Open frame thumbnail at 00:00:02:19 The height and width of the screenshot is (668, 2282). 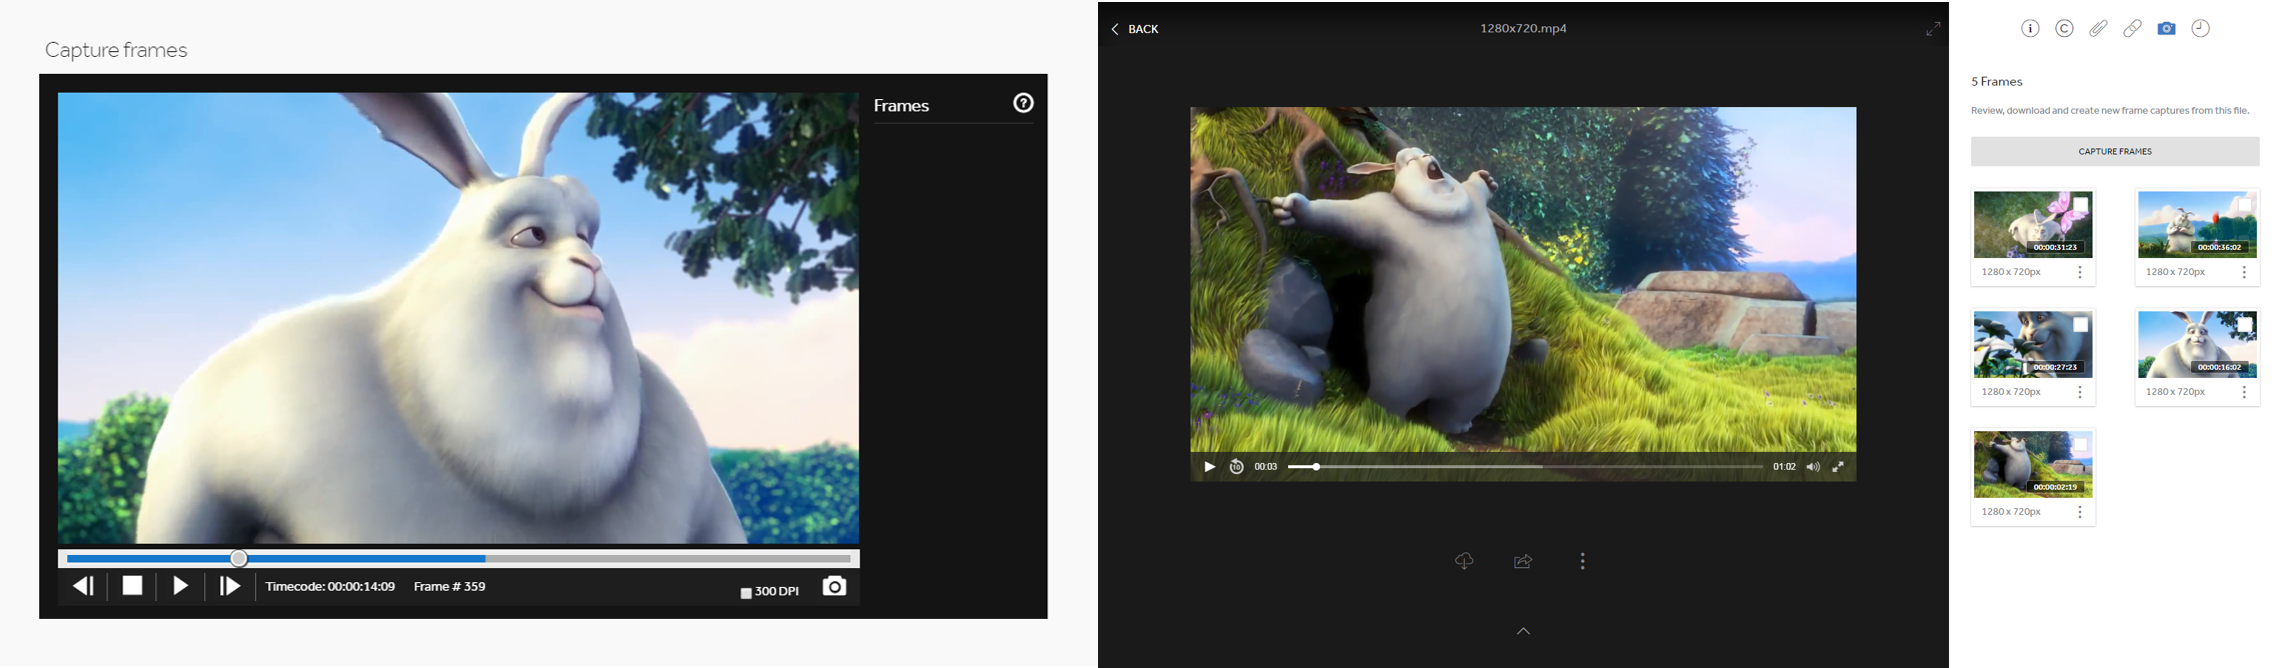[2033, 465]
